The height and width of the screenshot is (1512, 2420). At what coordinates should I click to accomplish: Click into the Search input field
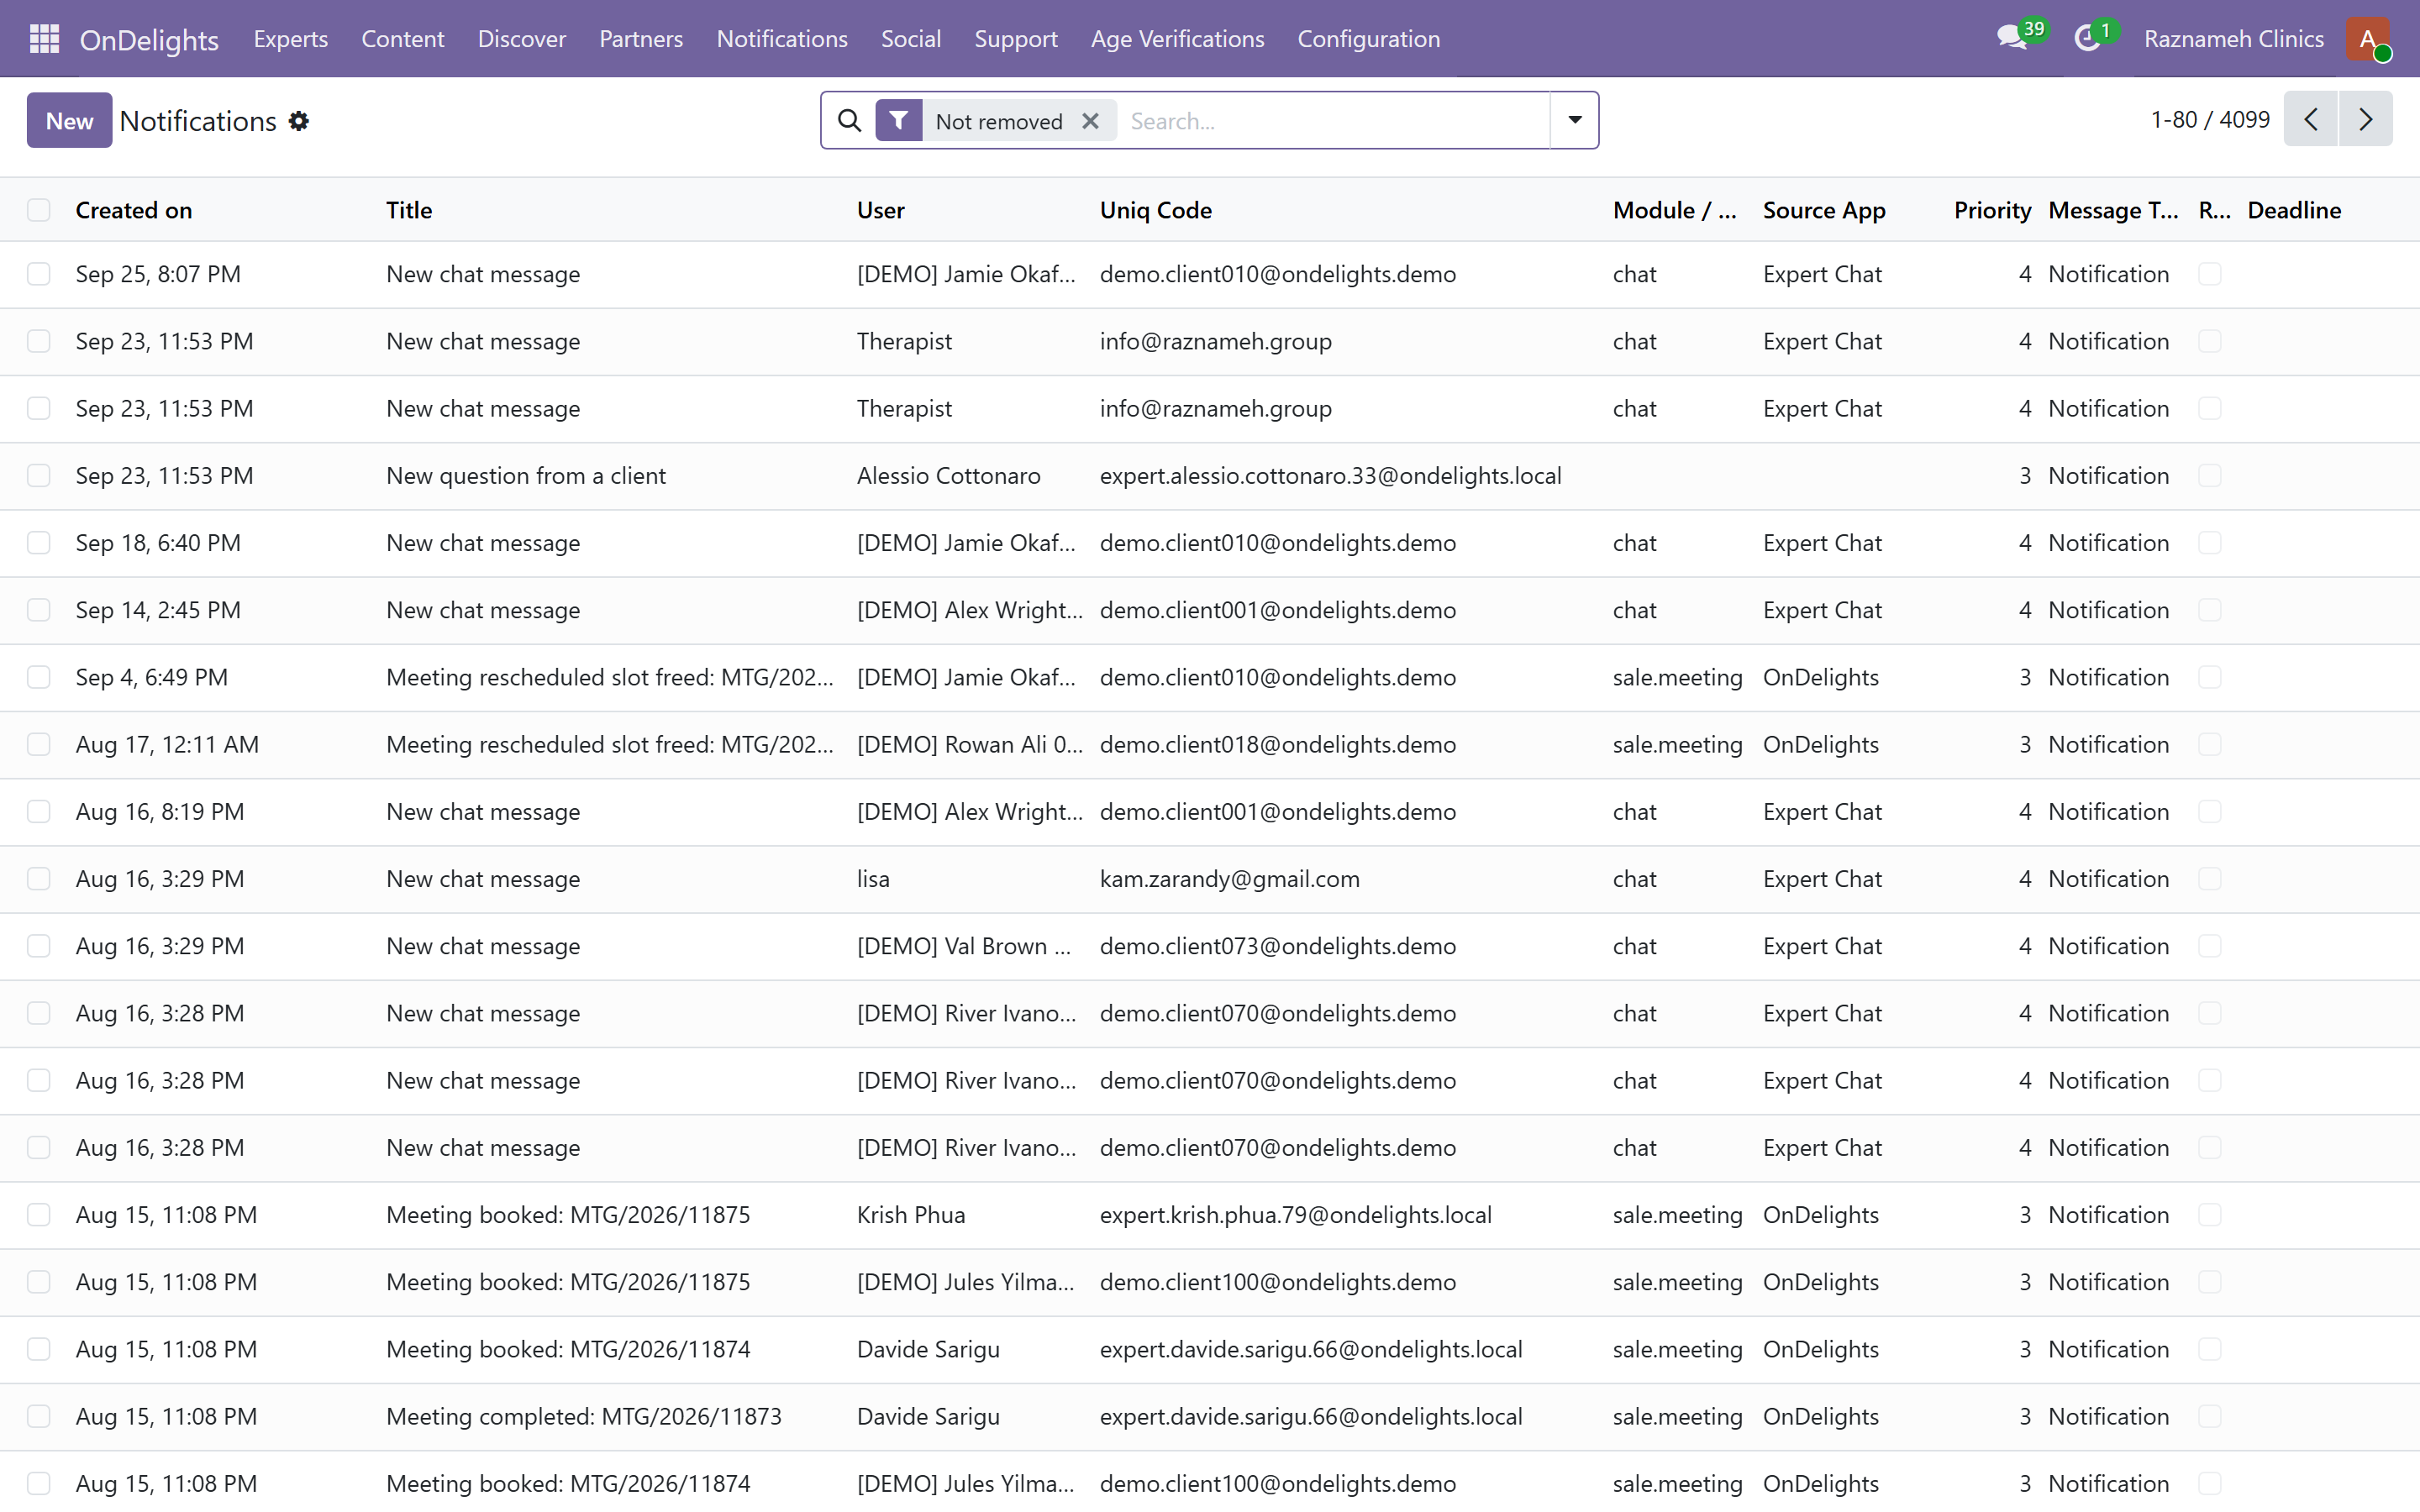click(x=1335, y=121)
